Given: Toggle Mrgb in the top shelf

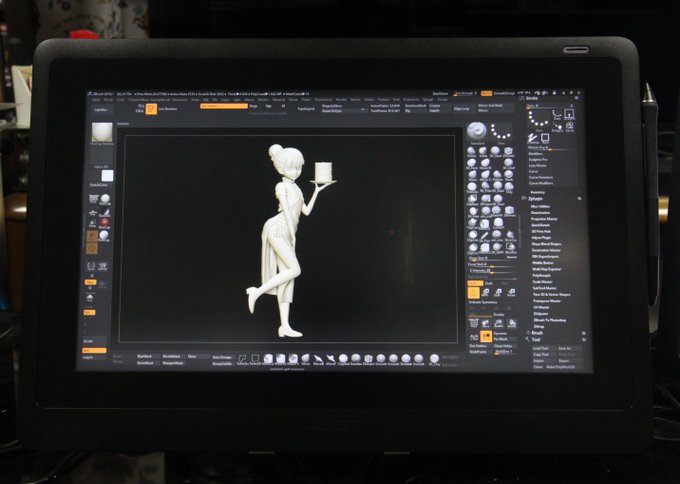Looking at the screenshot, I should (254, 106).
